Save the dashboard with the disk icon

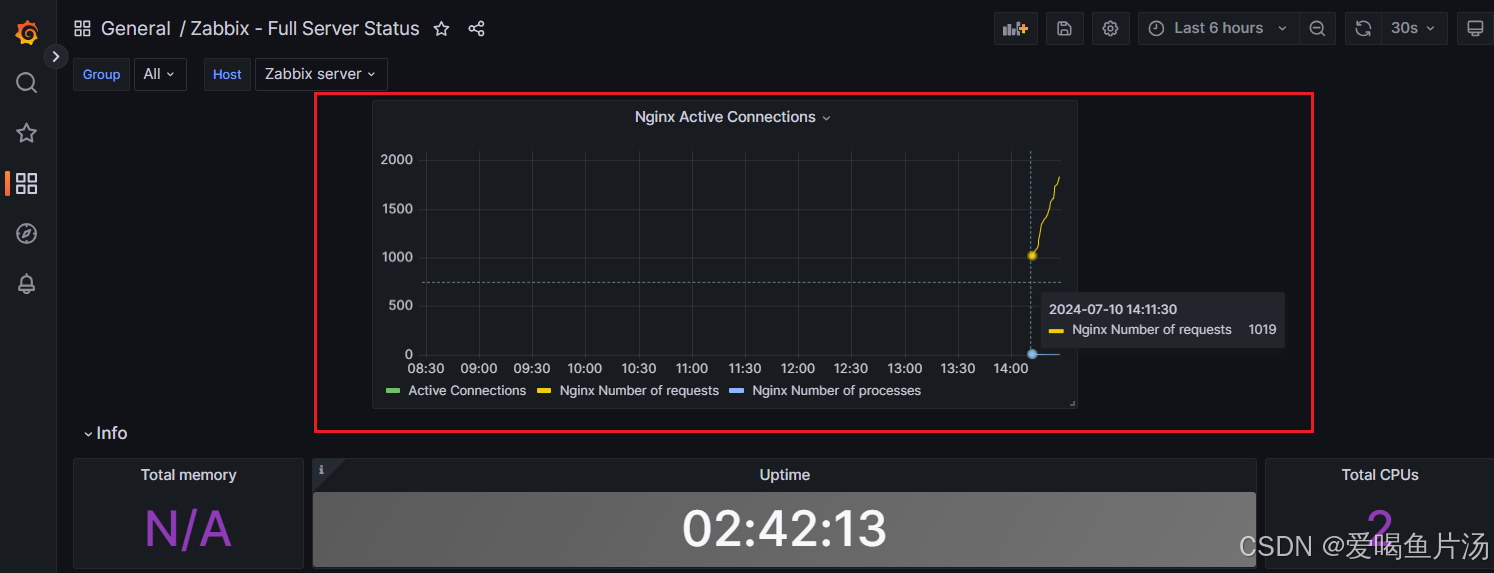click(1064, 29)
